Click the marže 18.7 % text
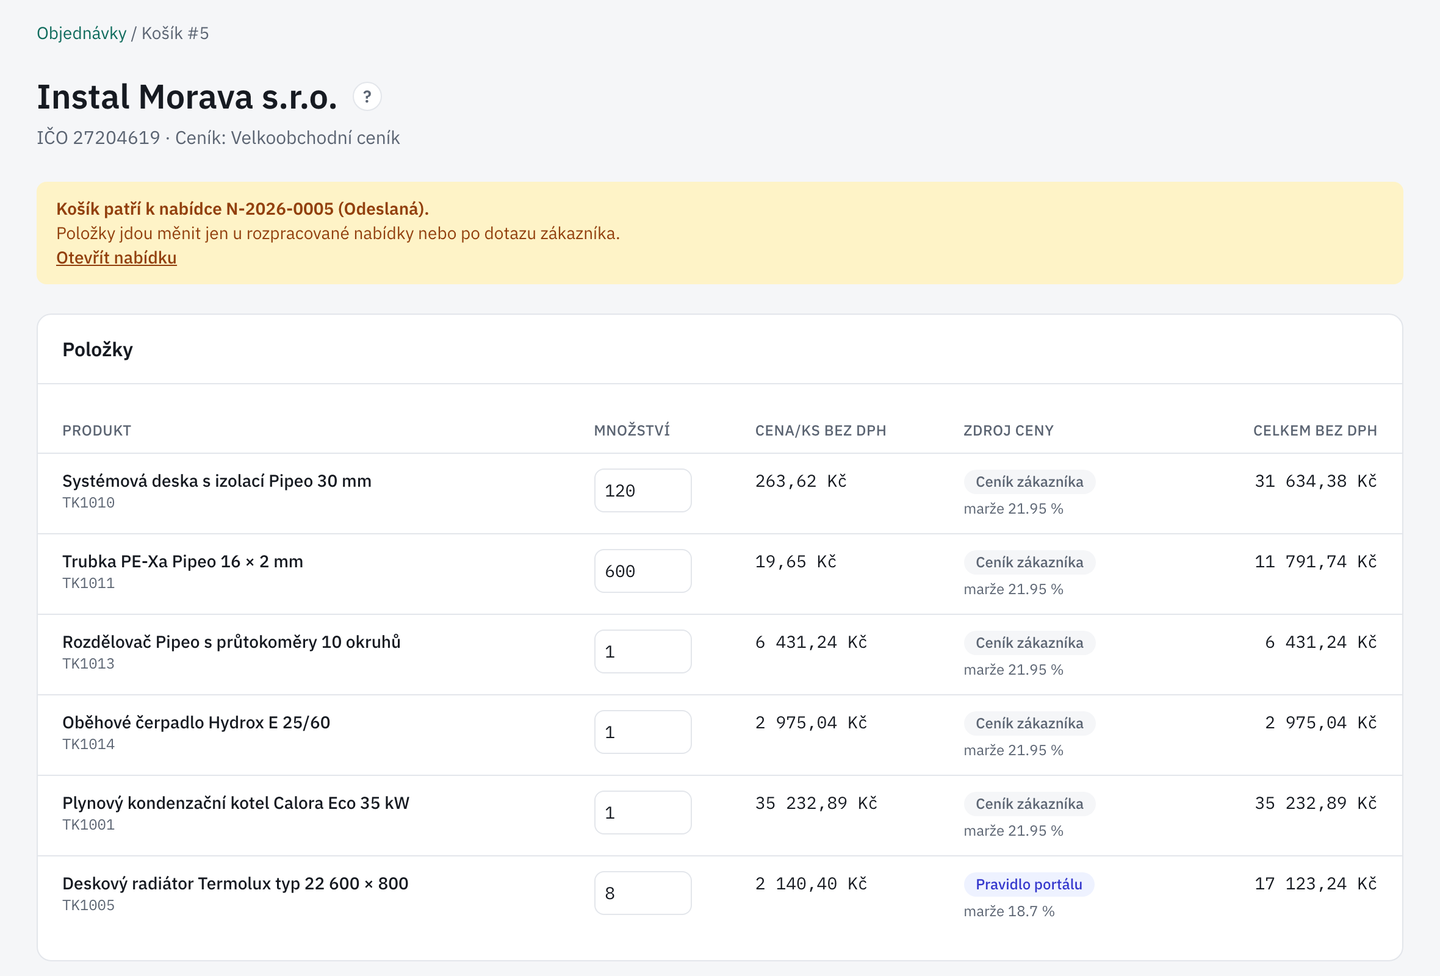The image size is (1440, 976). [1009, 911]
